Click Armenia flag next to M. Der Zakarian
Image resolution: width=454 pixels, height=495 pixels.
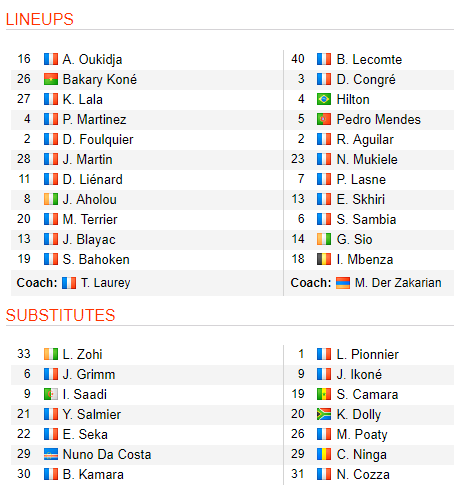pyautogui.click(x=343, y=283)
